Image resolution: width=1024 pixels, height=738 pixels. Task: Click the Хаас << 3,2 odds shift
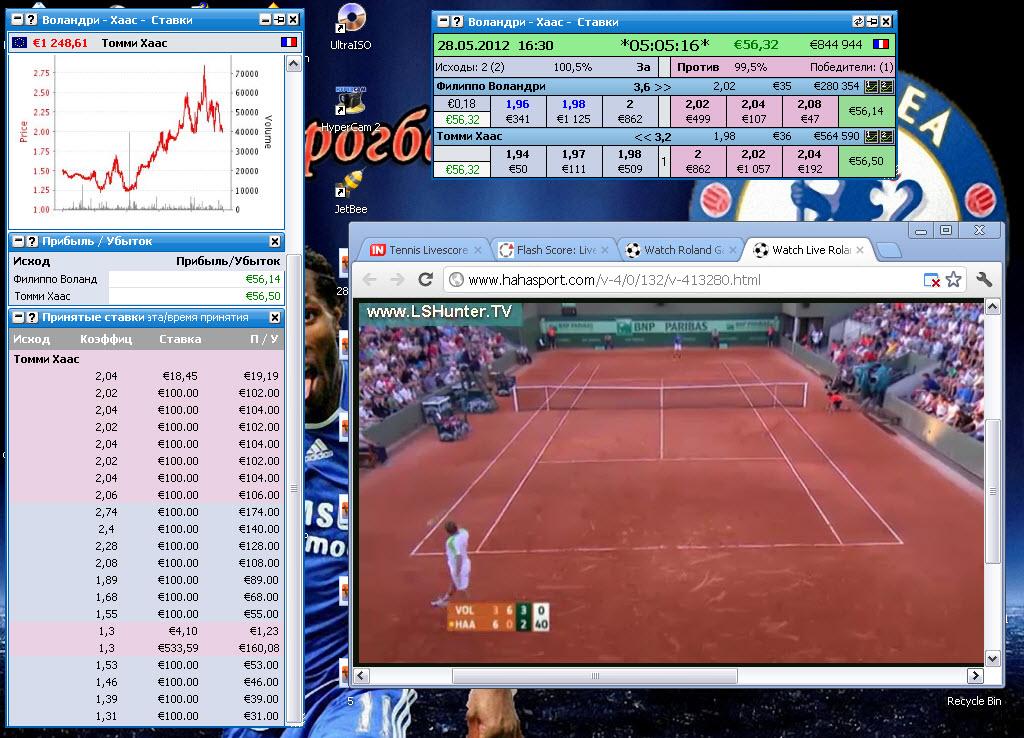tap(652, 136)
